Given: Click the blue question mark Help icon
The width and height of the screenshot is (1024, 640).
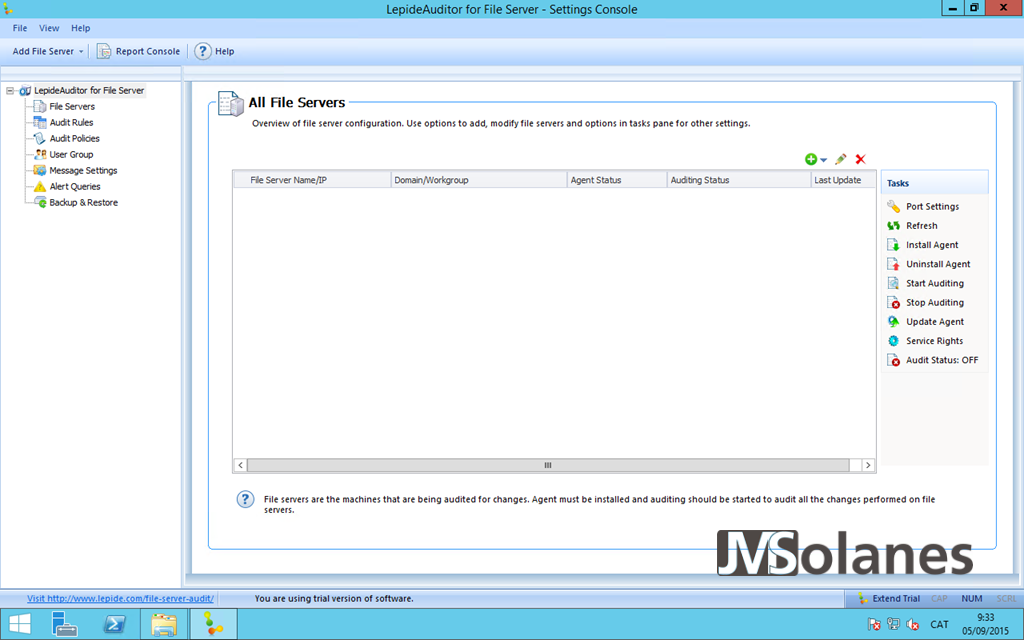Looking at the screenshot, I should pos(202,51).
